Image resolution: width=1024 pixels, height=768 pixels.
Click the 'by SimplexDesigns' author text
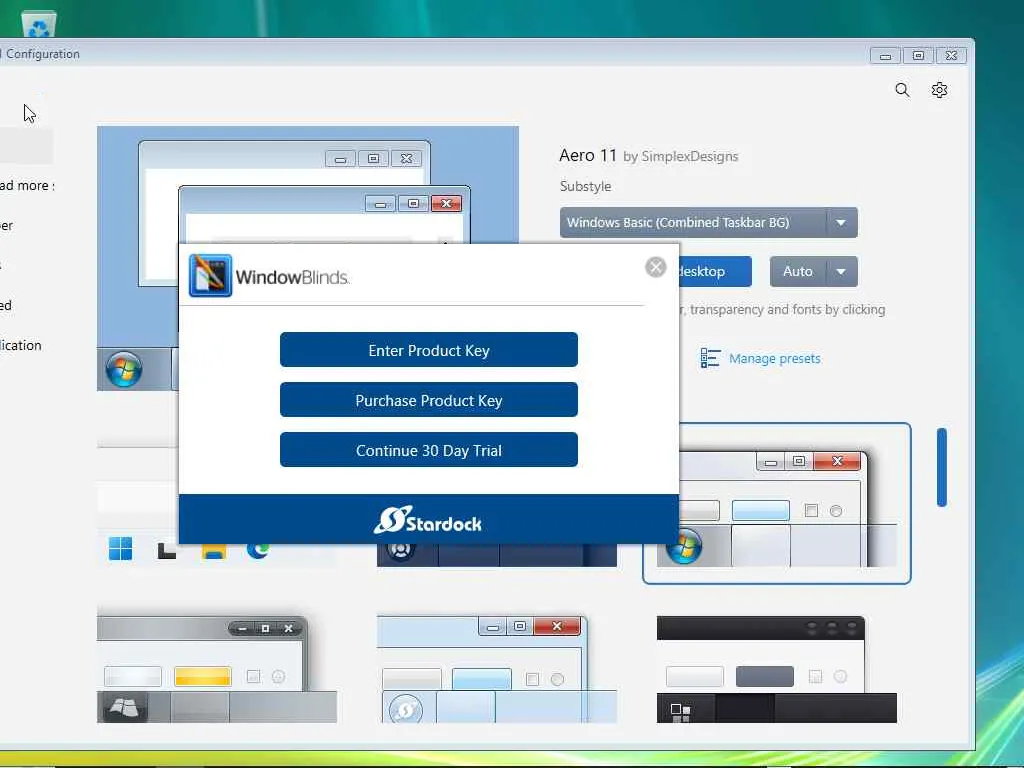click(x=680, y=157)
